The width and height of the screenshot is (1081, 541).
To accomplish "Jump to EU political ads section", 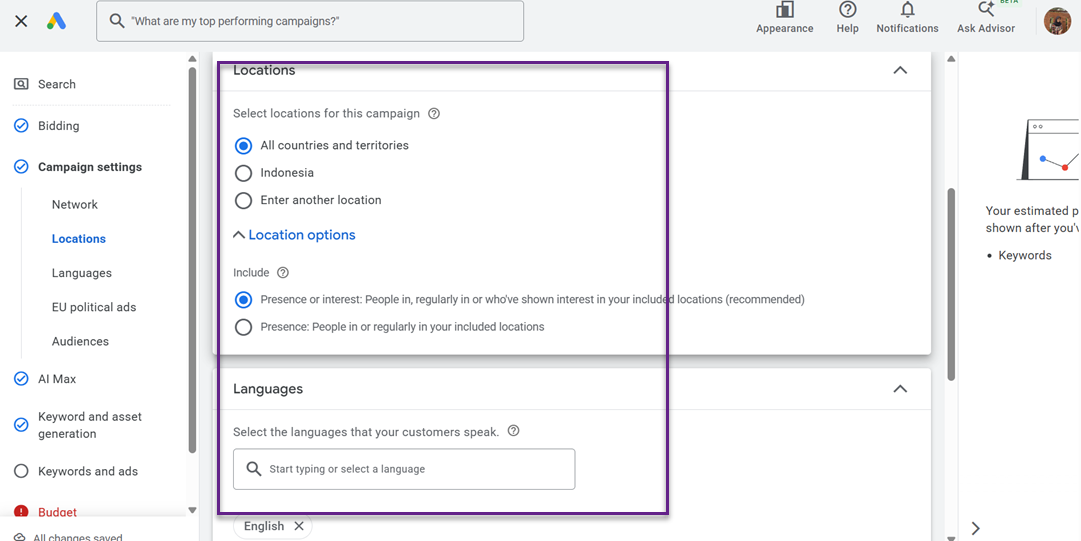I will pyautogui.click(x=94, y=307).
